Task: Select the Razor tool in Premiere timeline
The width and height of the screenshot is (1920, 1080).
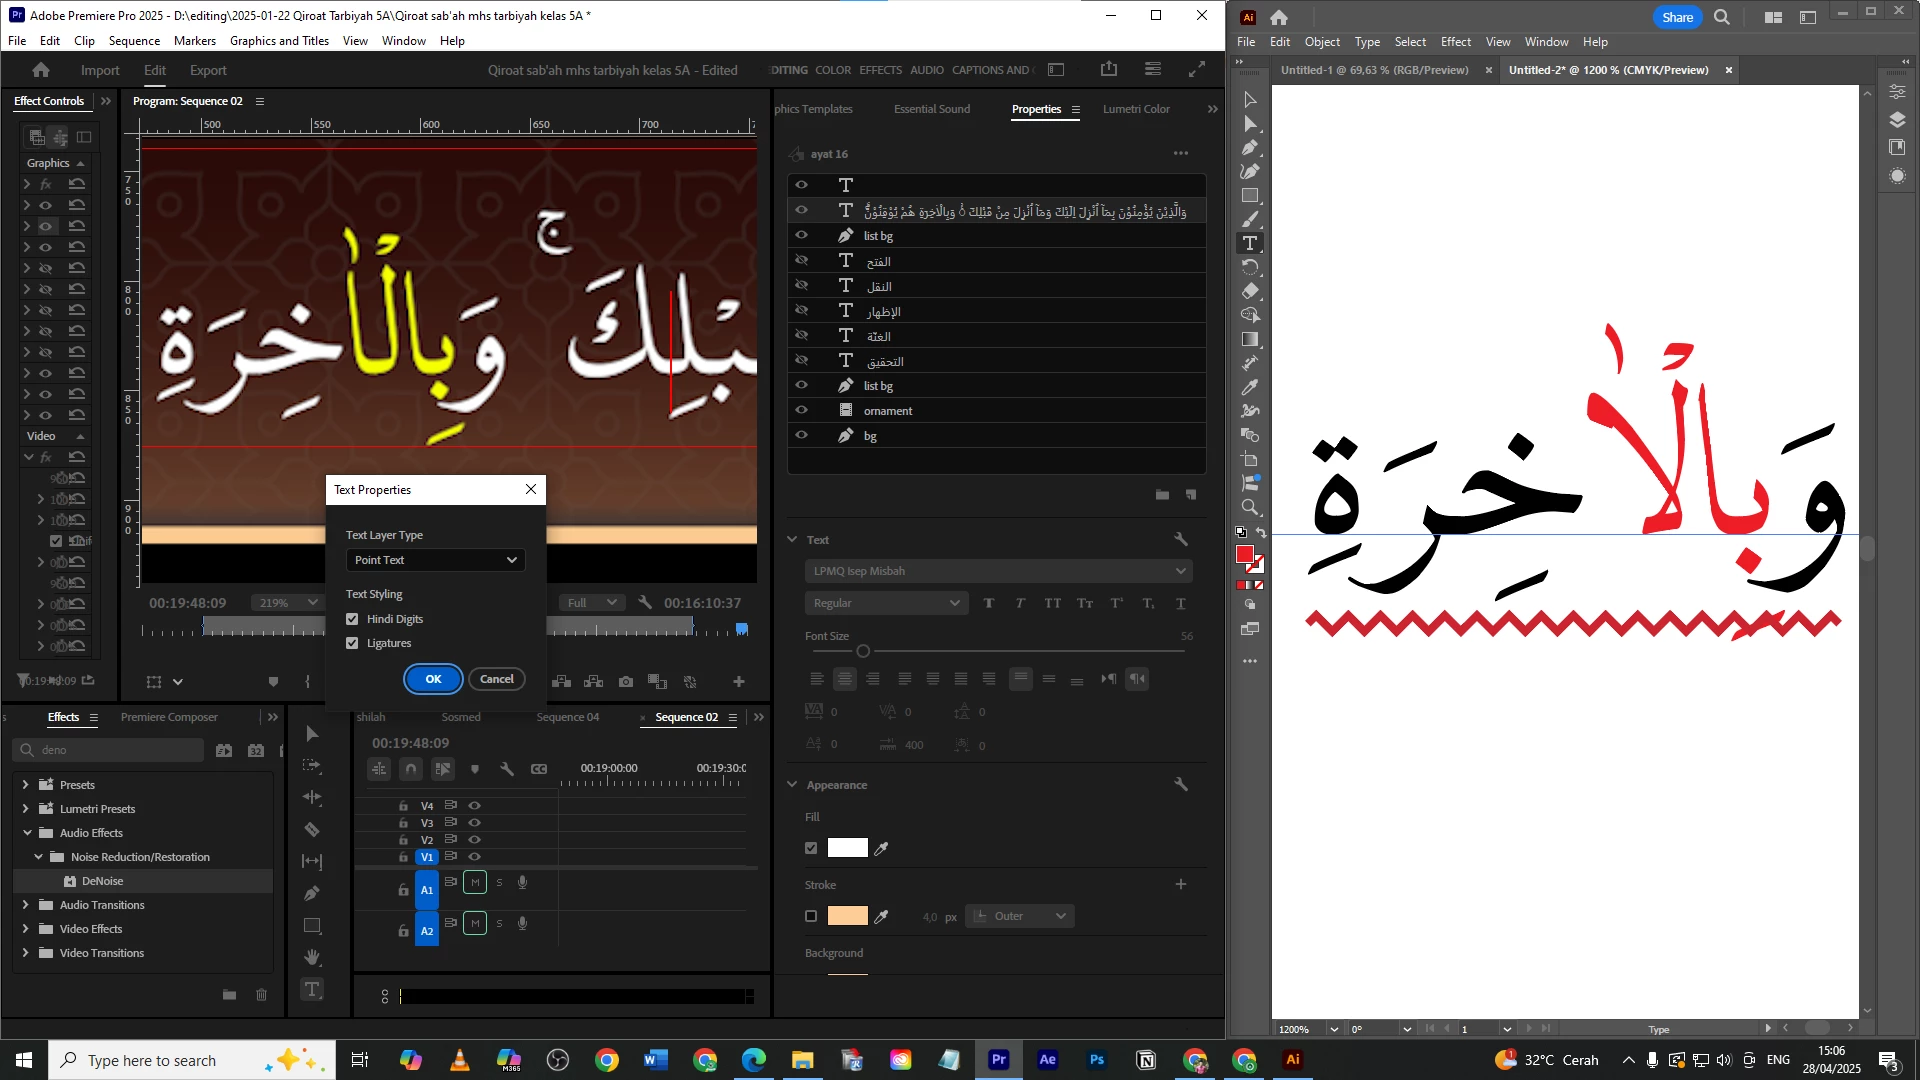Action: tap(312, 829)
